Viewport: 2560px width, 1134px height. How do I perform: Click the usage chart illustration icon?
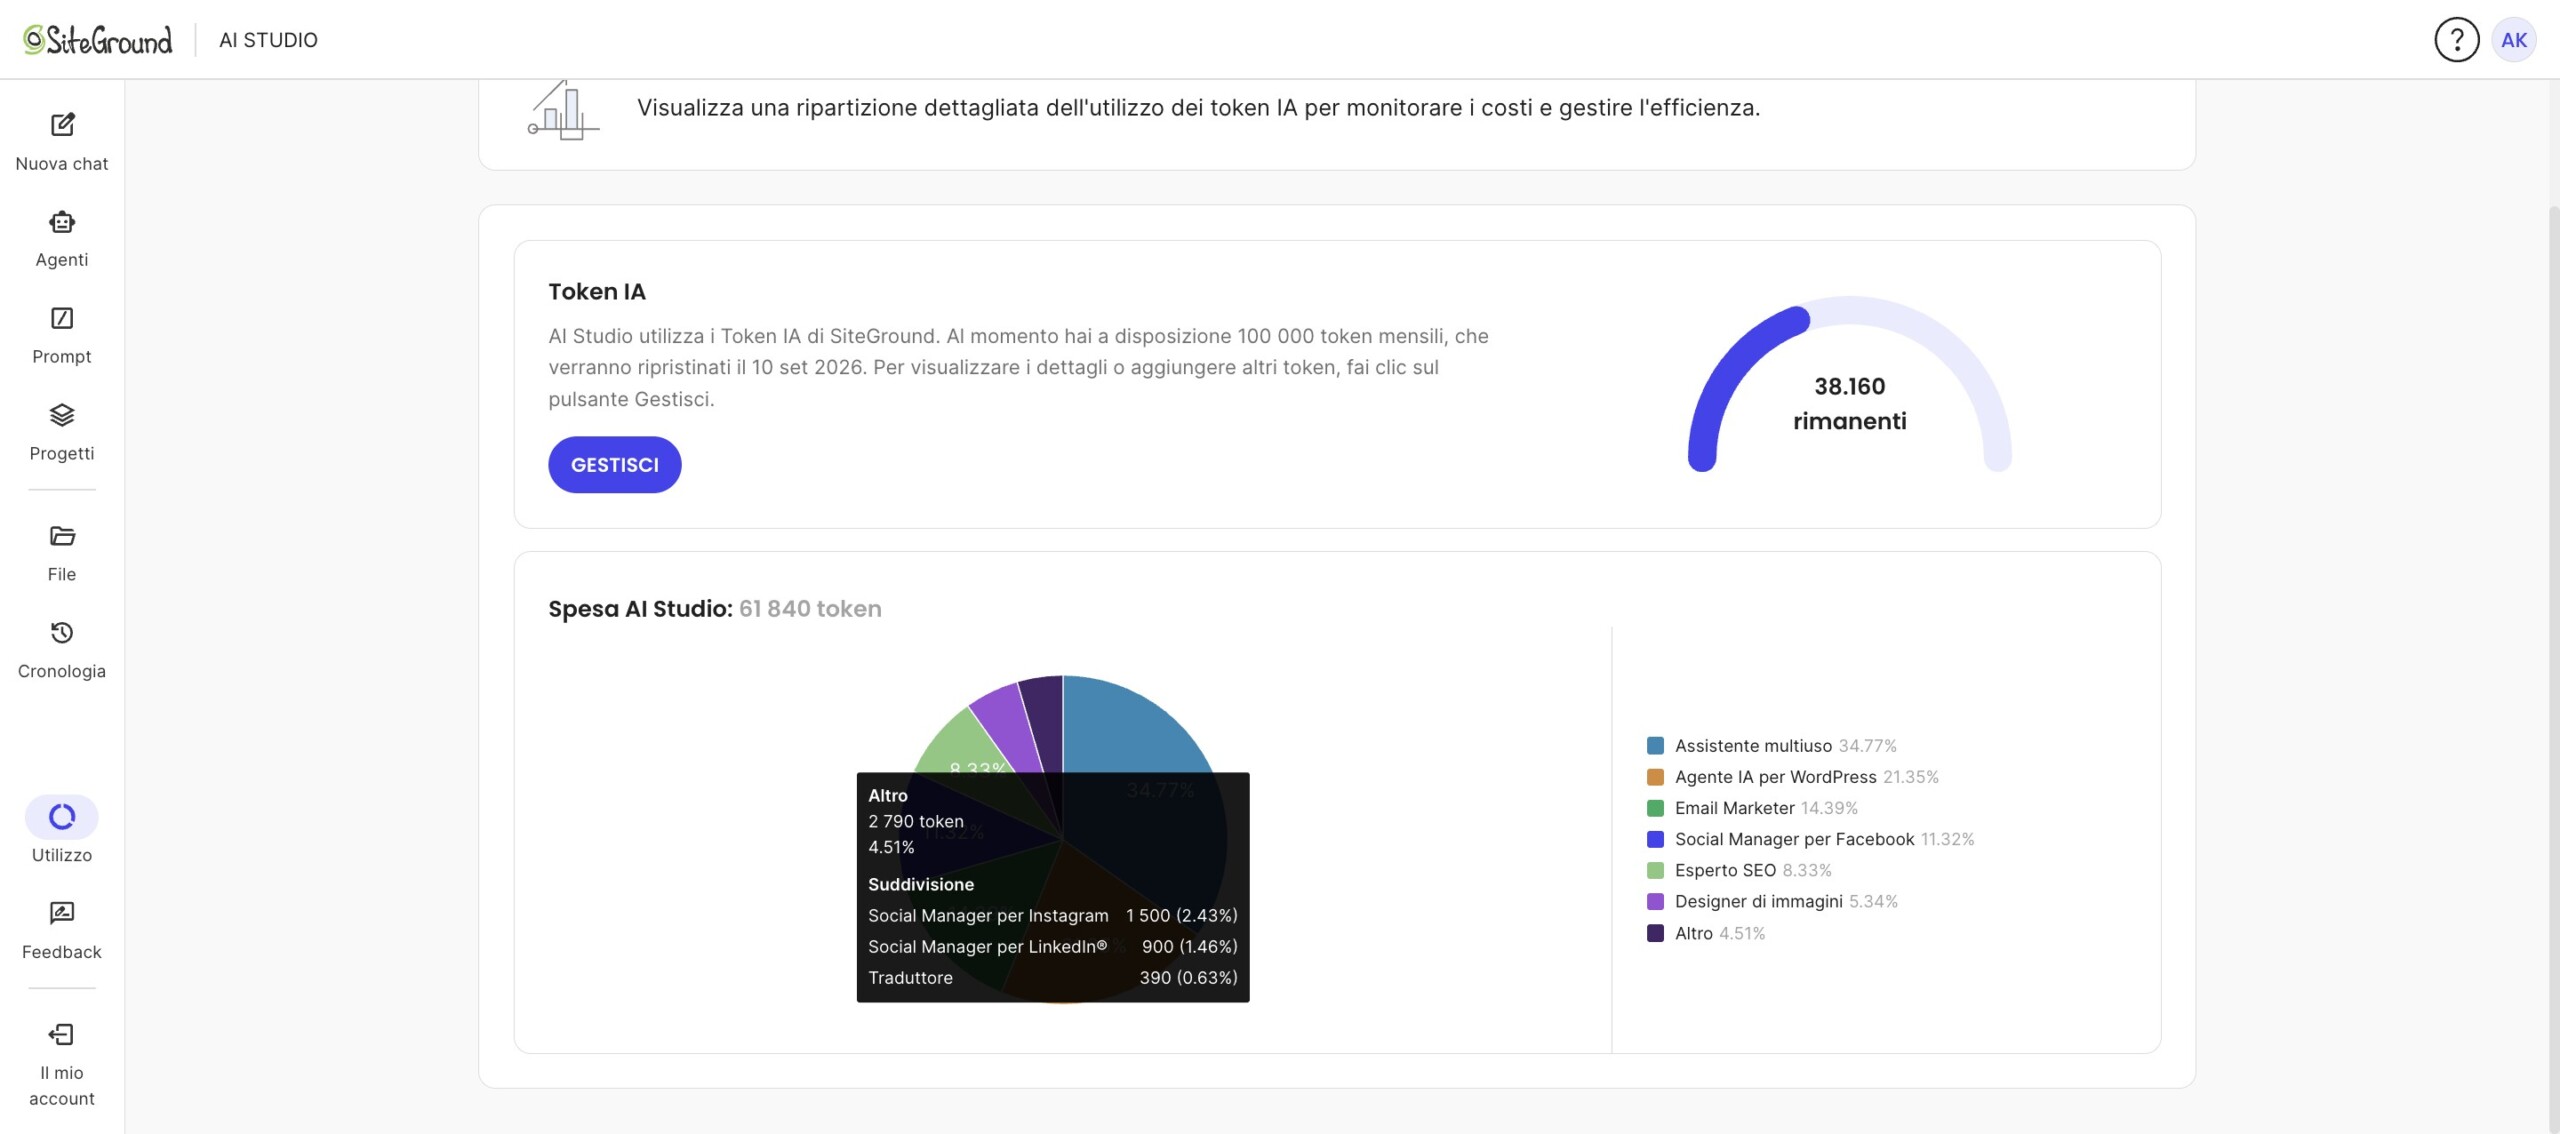[564, 110]
